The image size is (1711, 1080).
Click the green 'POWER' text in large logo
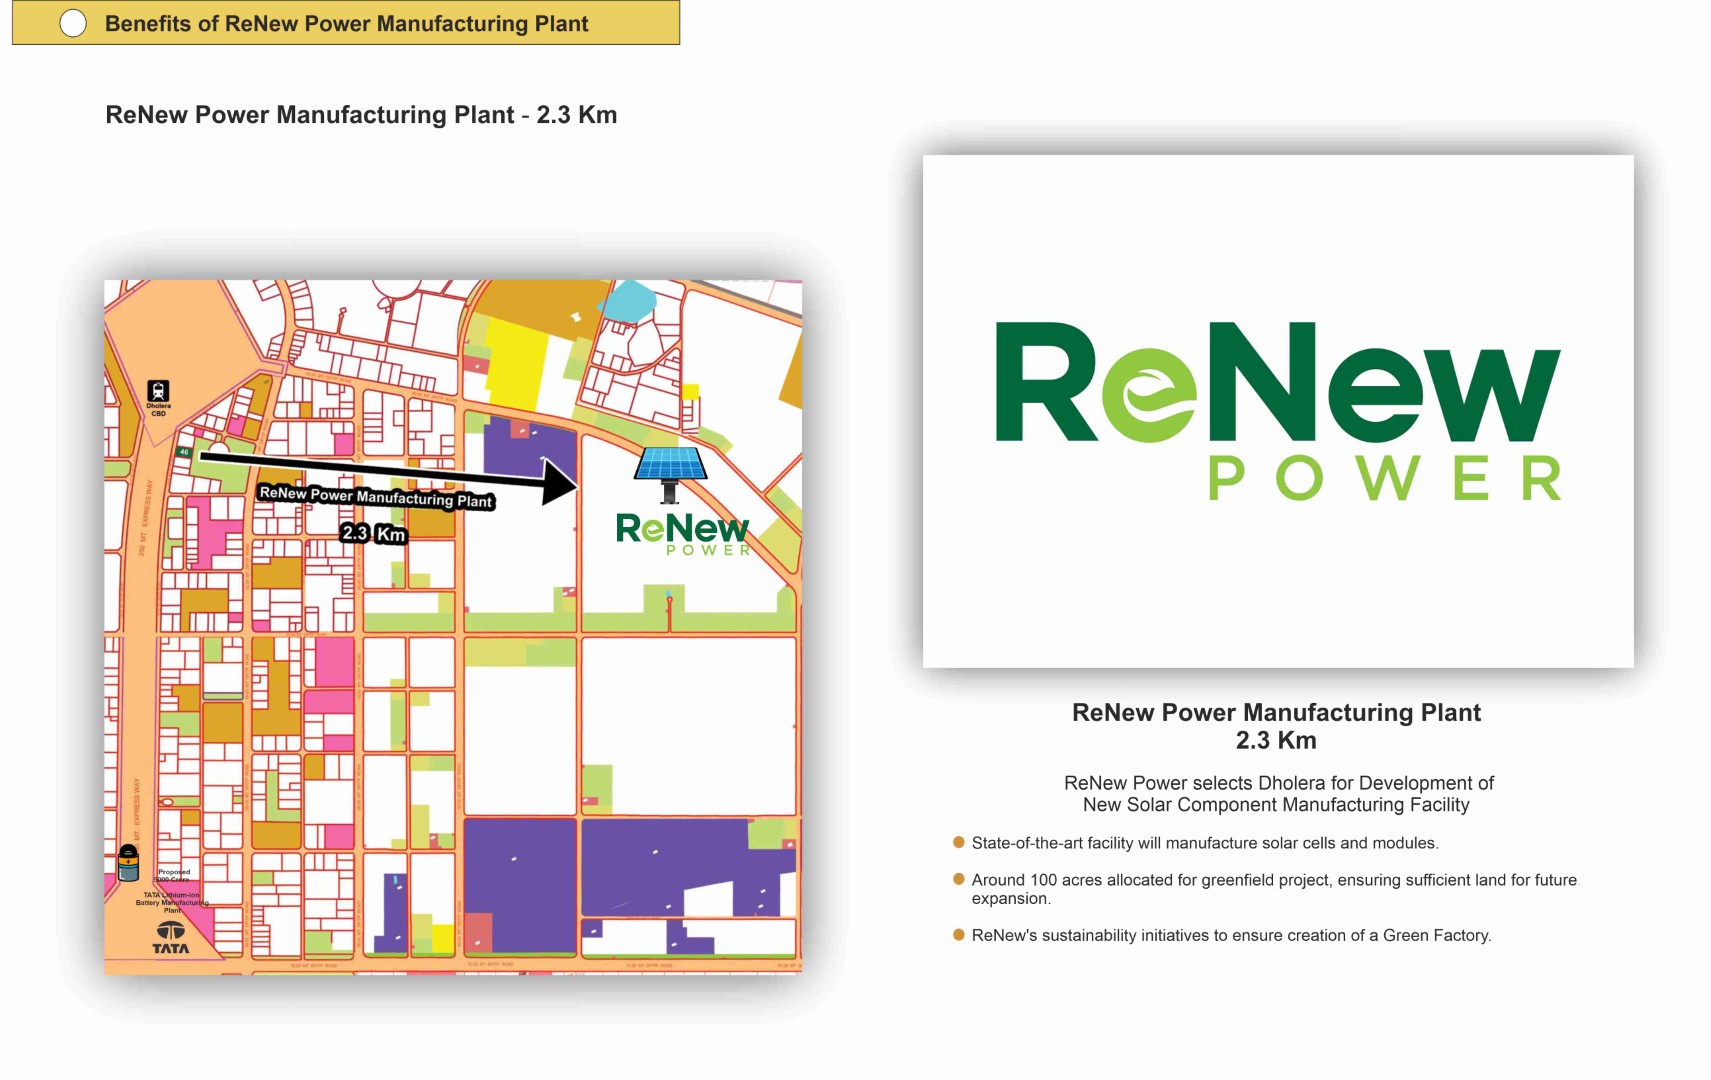click(1384, 479)
